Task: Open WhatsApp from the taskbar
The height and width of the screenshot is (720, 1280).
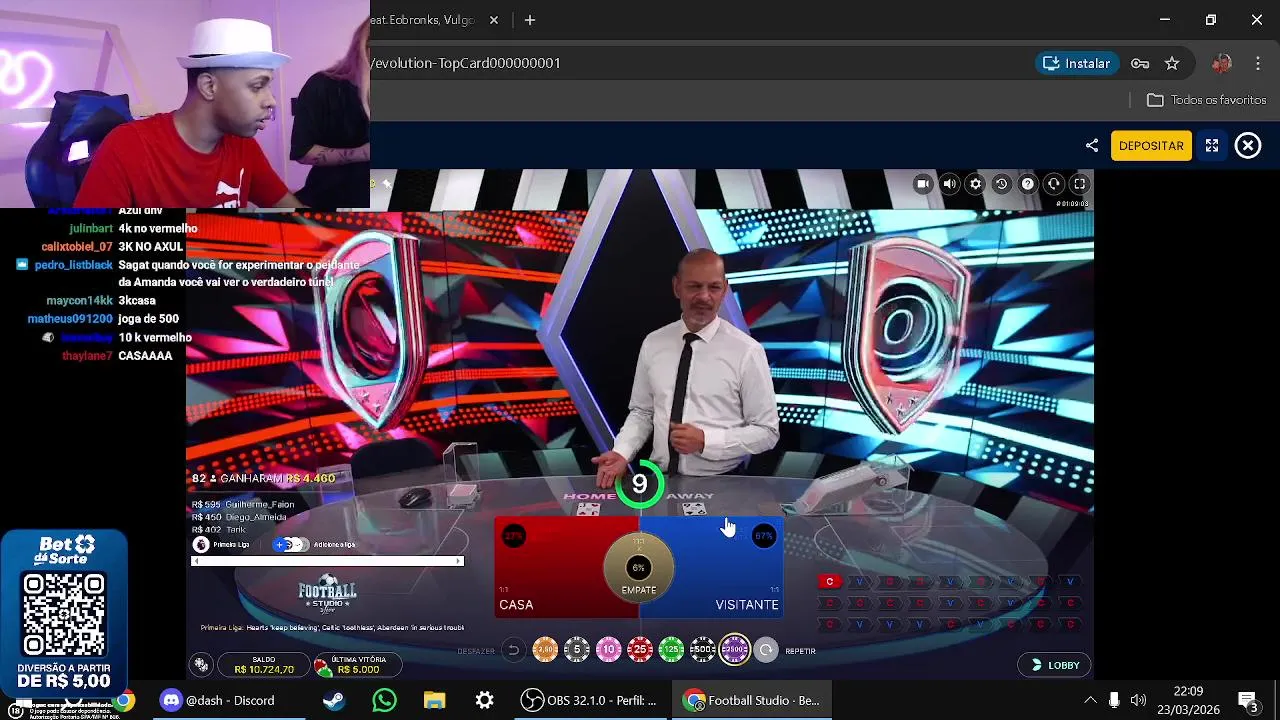Action: 384,700
